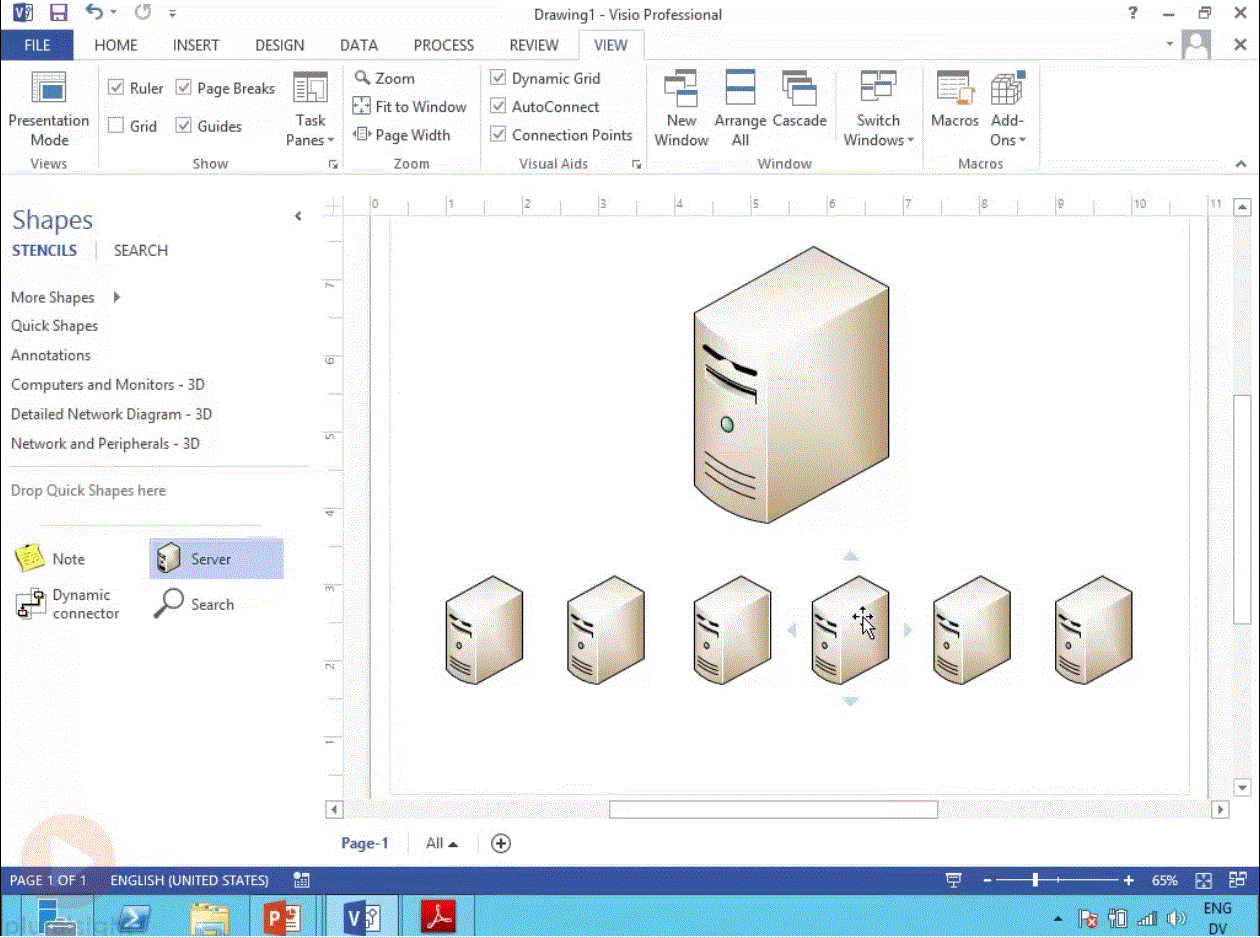The height and width of the screenshot is (938, 1260).
Task: Open the Undo history dropdown arrow
Action: pos(113,13)
